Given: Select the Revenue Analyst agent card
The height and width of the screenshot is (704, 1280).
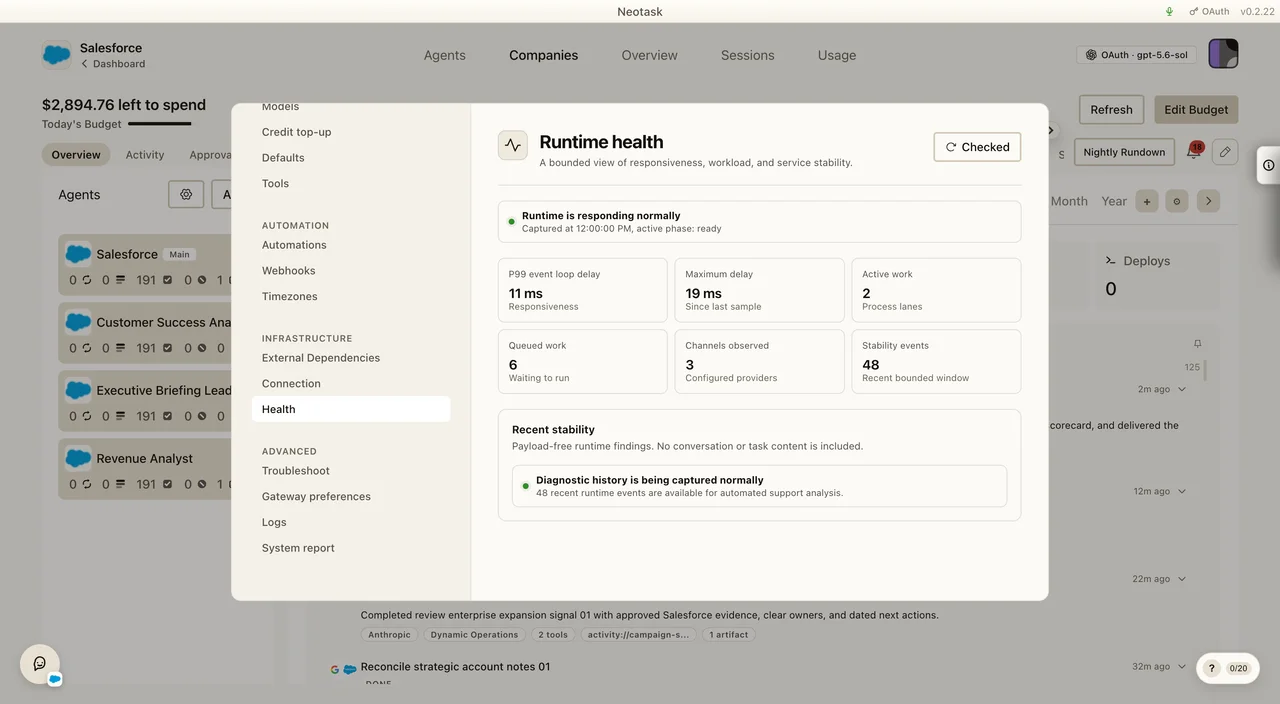Looking at the screenshot, I should 145,469.
